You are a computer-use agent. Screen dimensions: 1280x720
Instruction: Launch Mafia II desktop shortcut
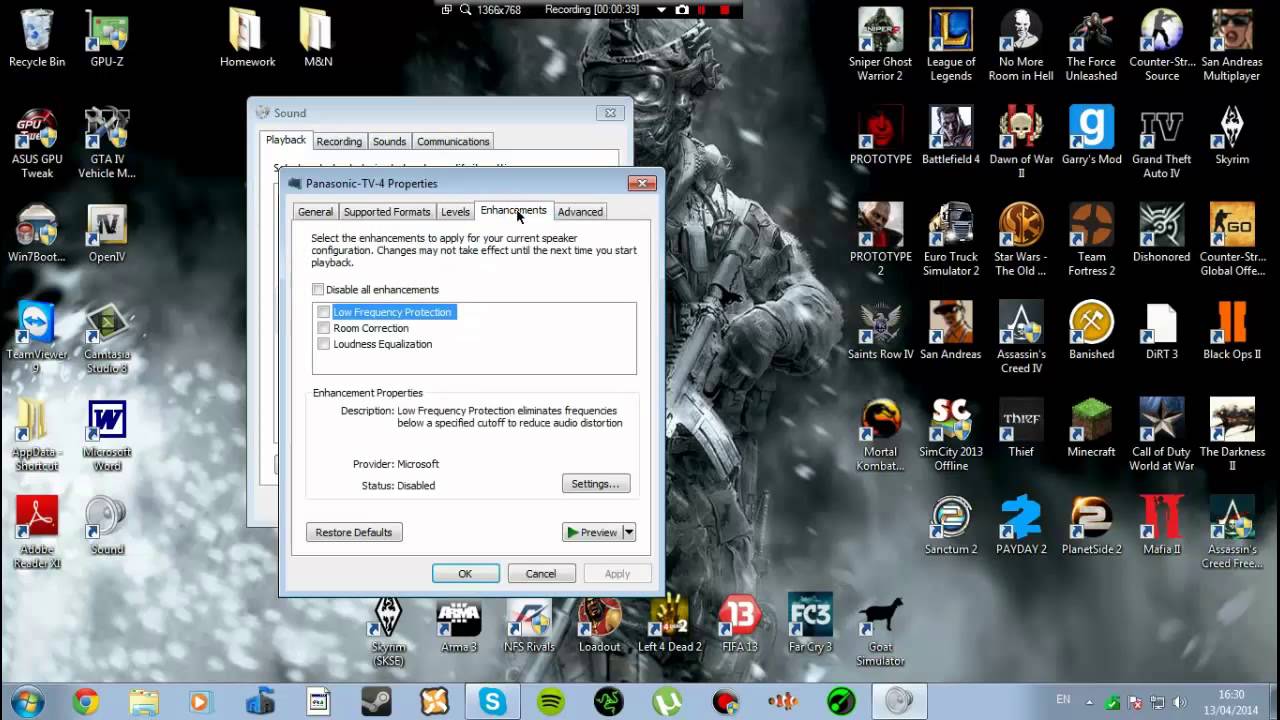pos(1161,525)
